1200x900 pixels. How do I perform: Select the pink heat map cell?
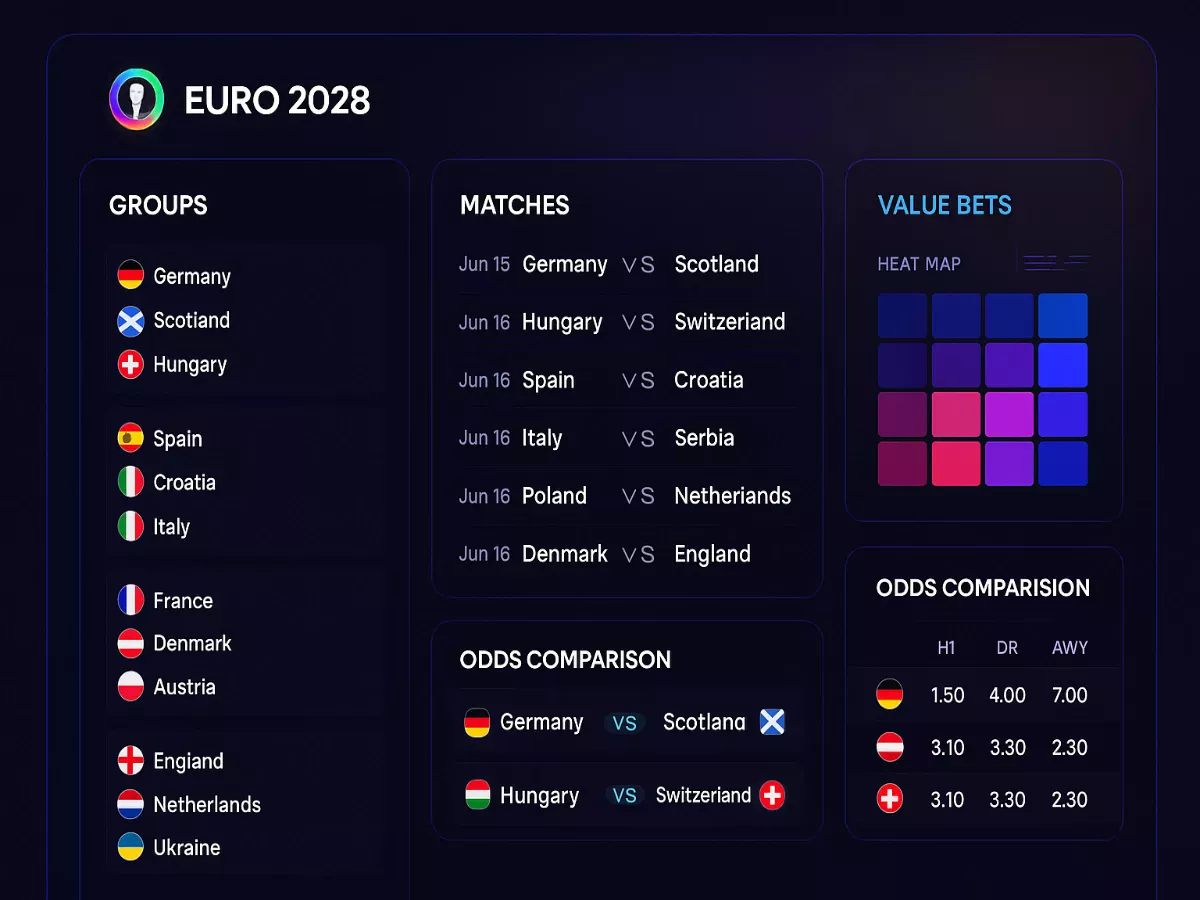[956, 413]
